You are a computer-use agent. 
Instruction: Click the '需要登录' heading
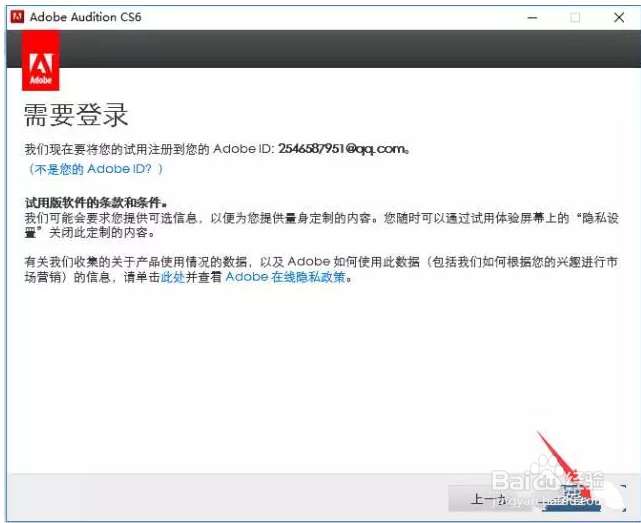click(76, 115)
